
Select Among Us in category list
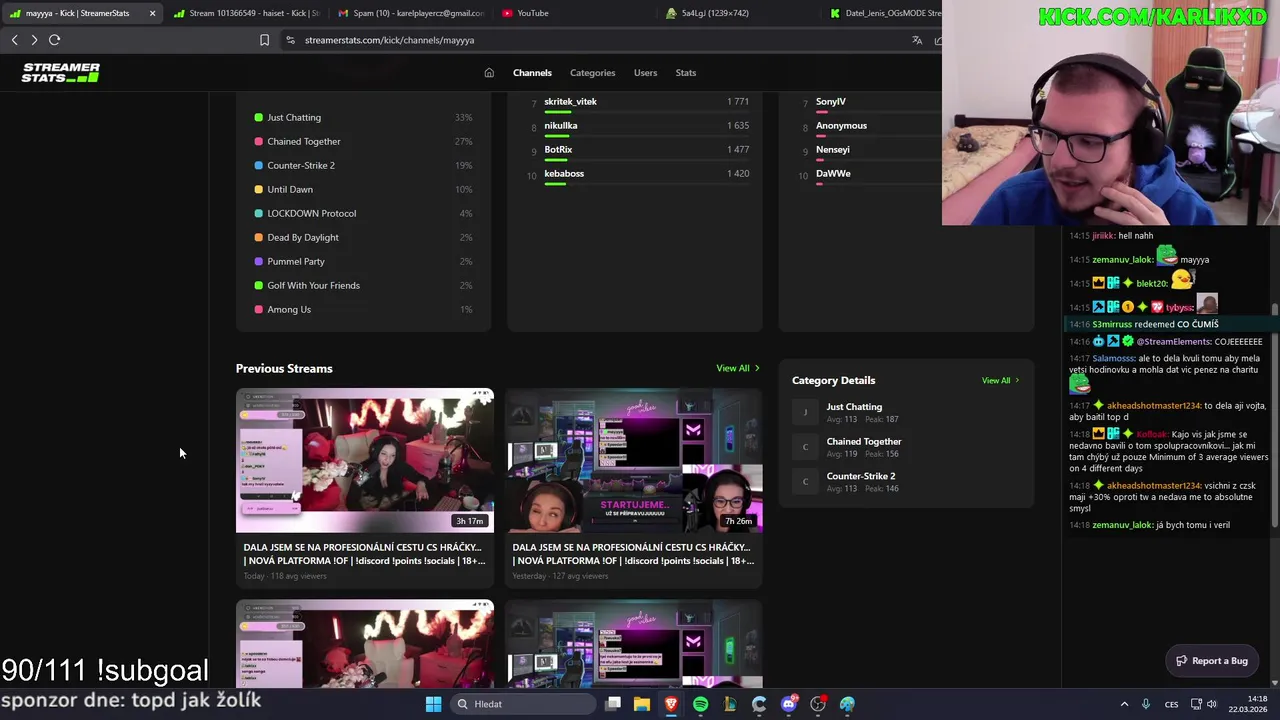(x=364, y=309)
